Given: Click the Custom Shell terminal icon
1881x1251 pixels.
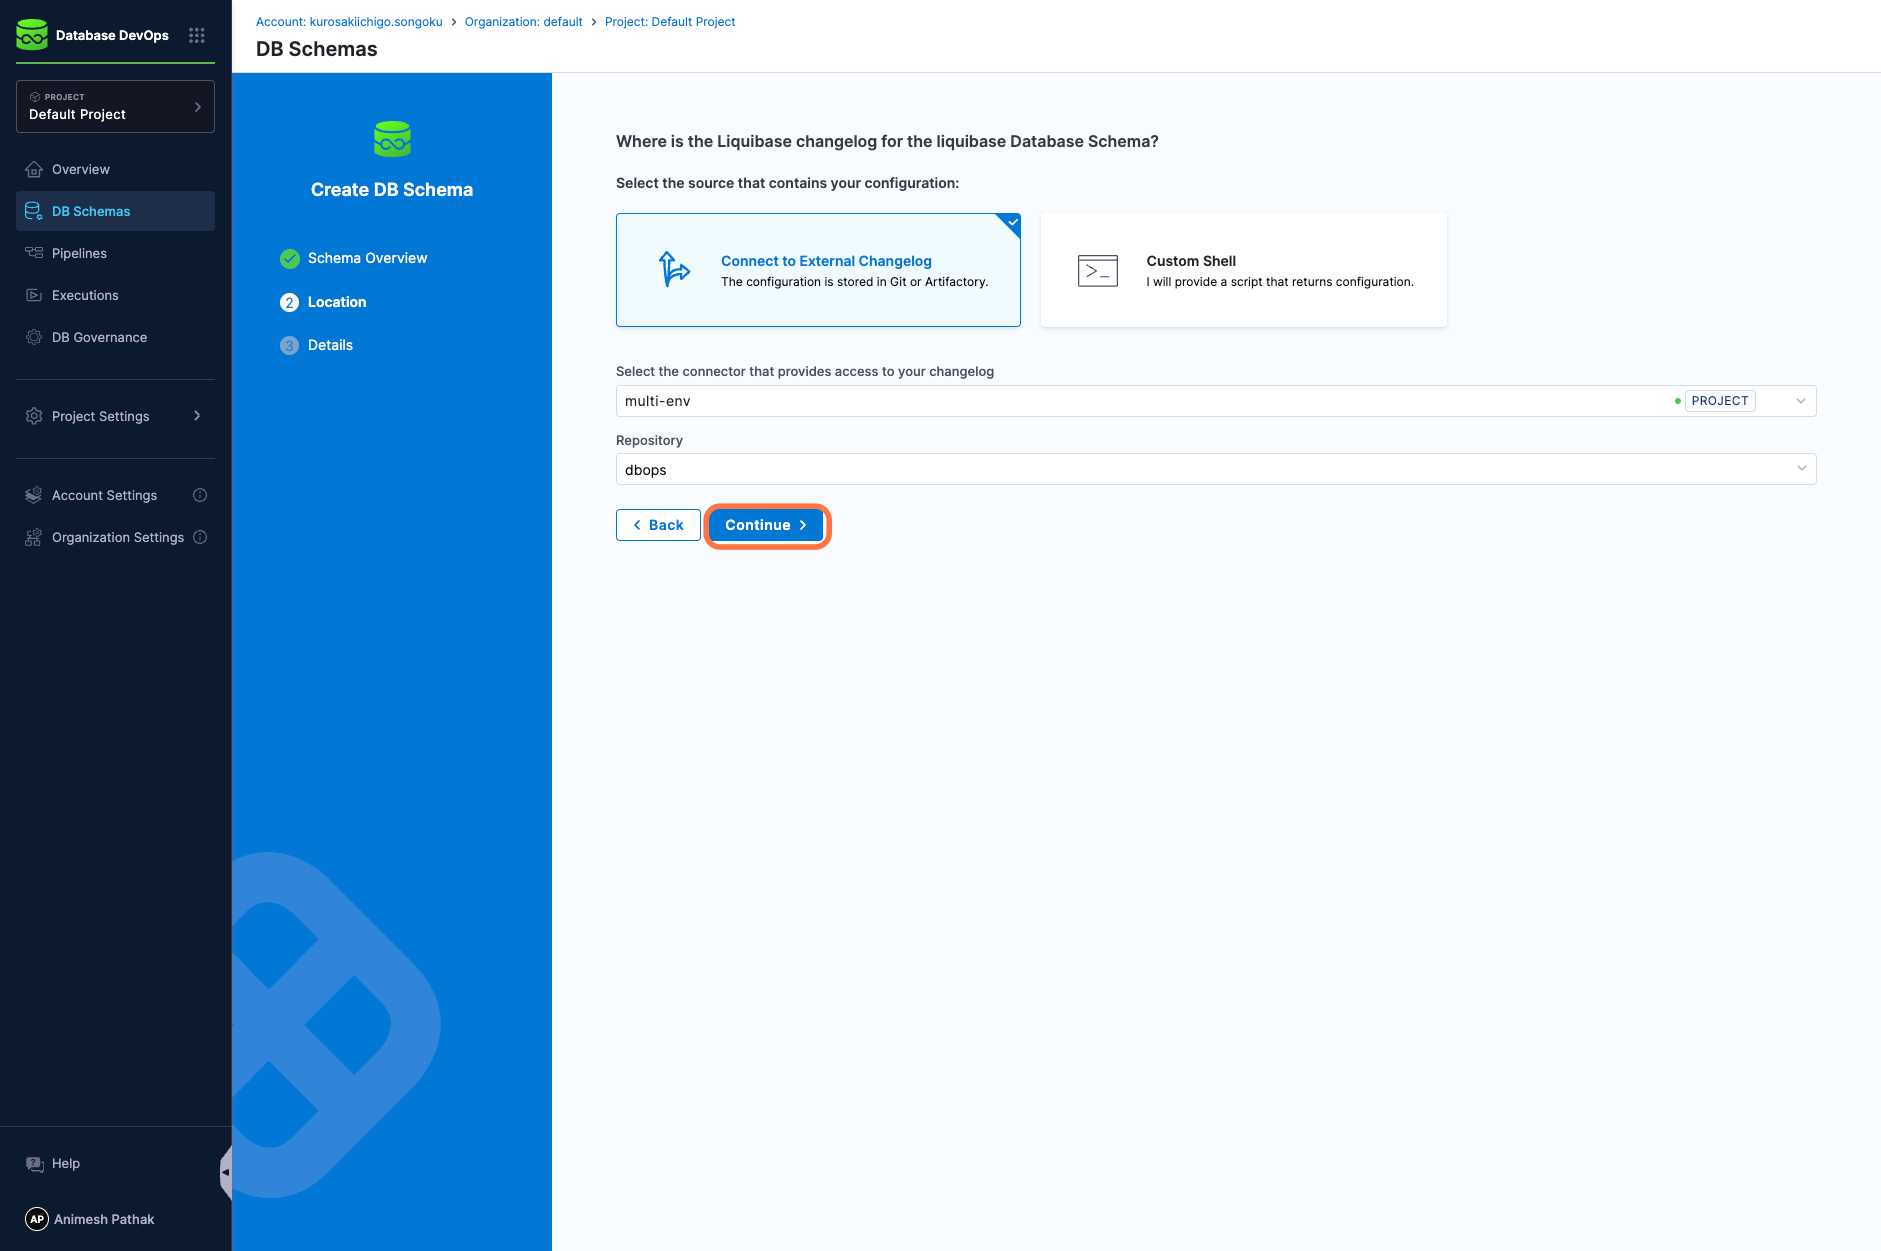Looking at the screenshot, I should pos(1098,270).
